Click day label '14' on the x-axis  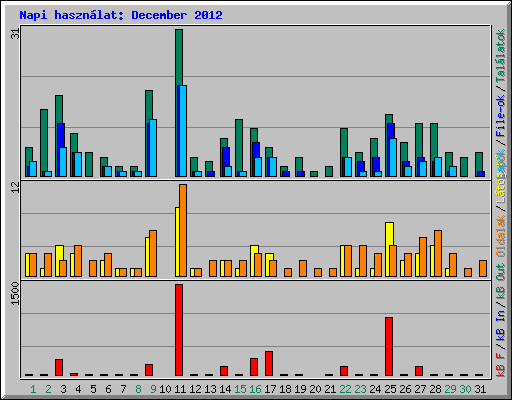click(225, 389)
